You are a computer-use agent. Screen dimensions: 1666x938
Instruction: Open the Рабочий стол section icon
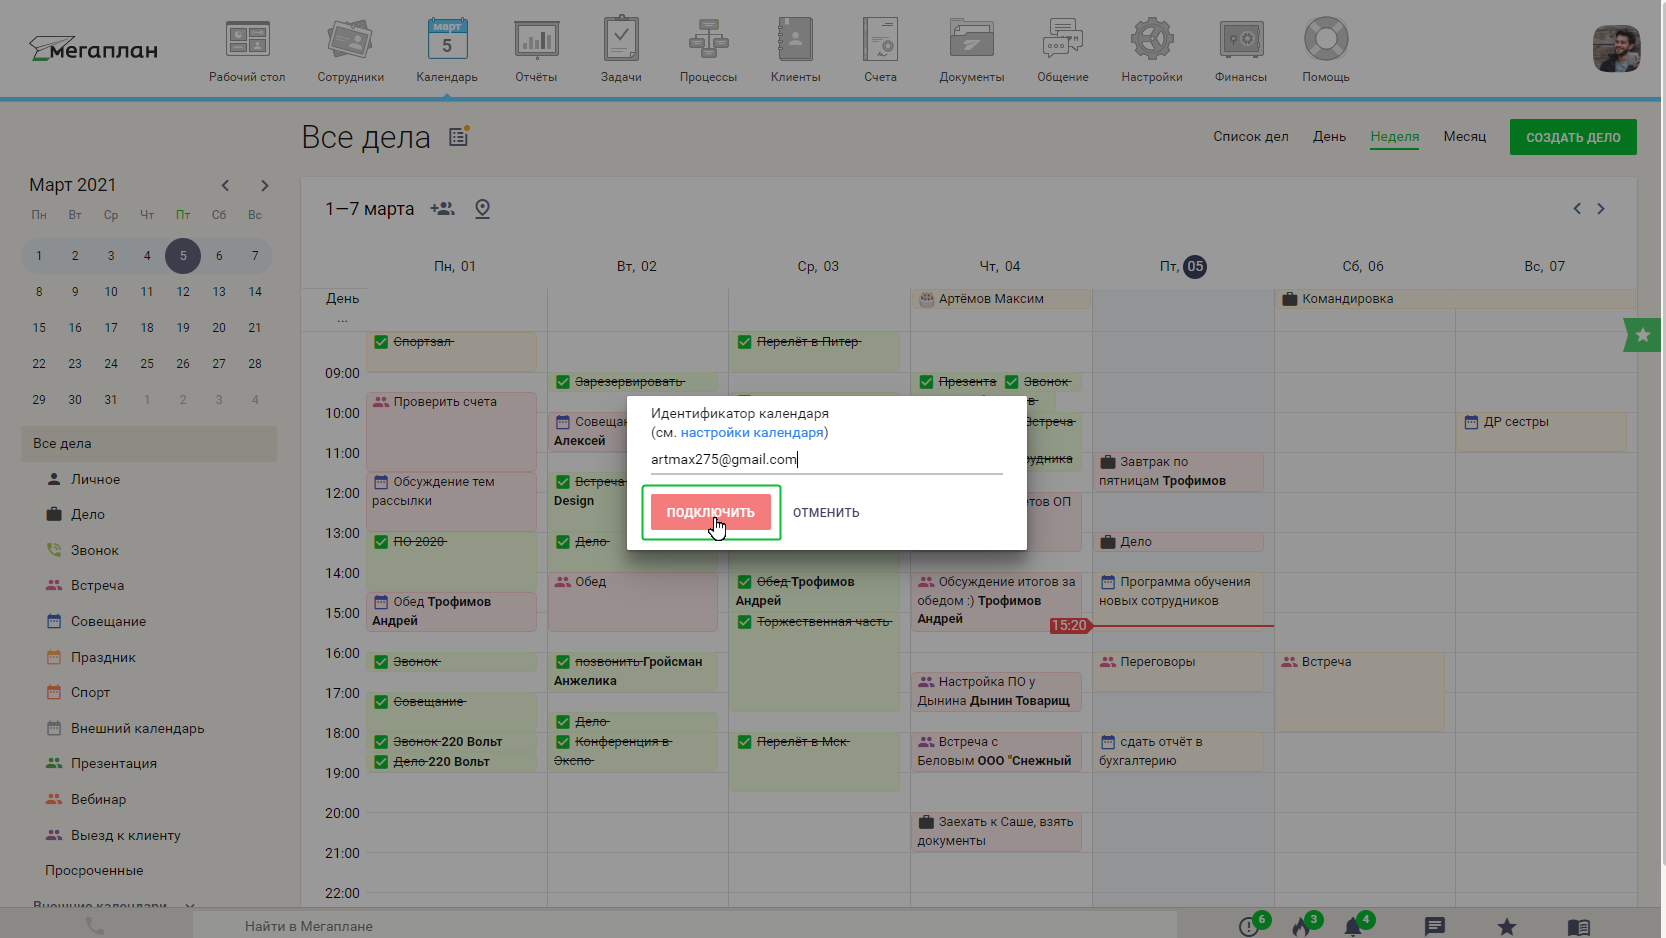point(247,40)
